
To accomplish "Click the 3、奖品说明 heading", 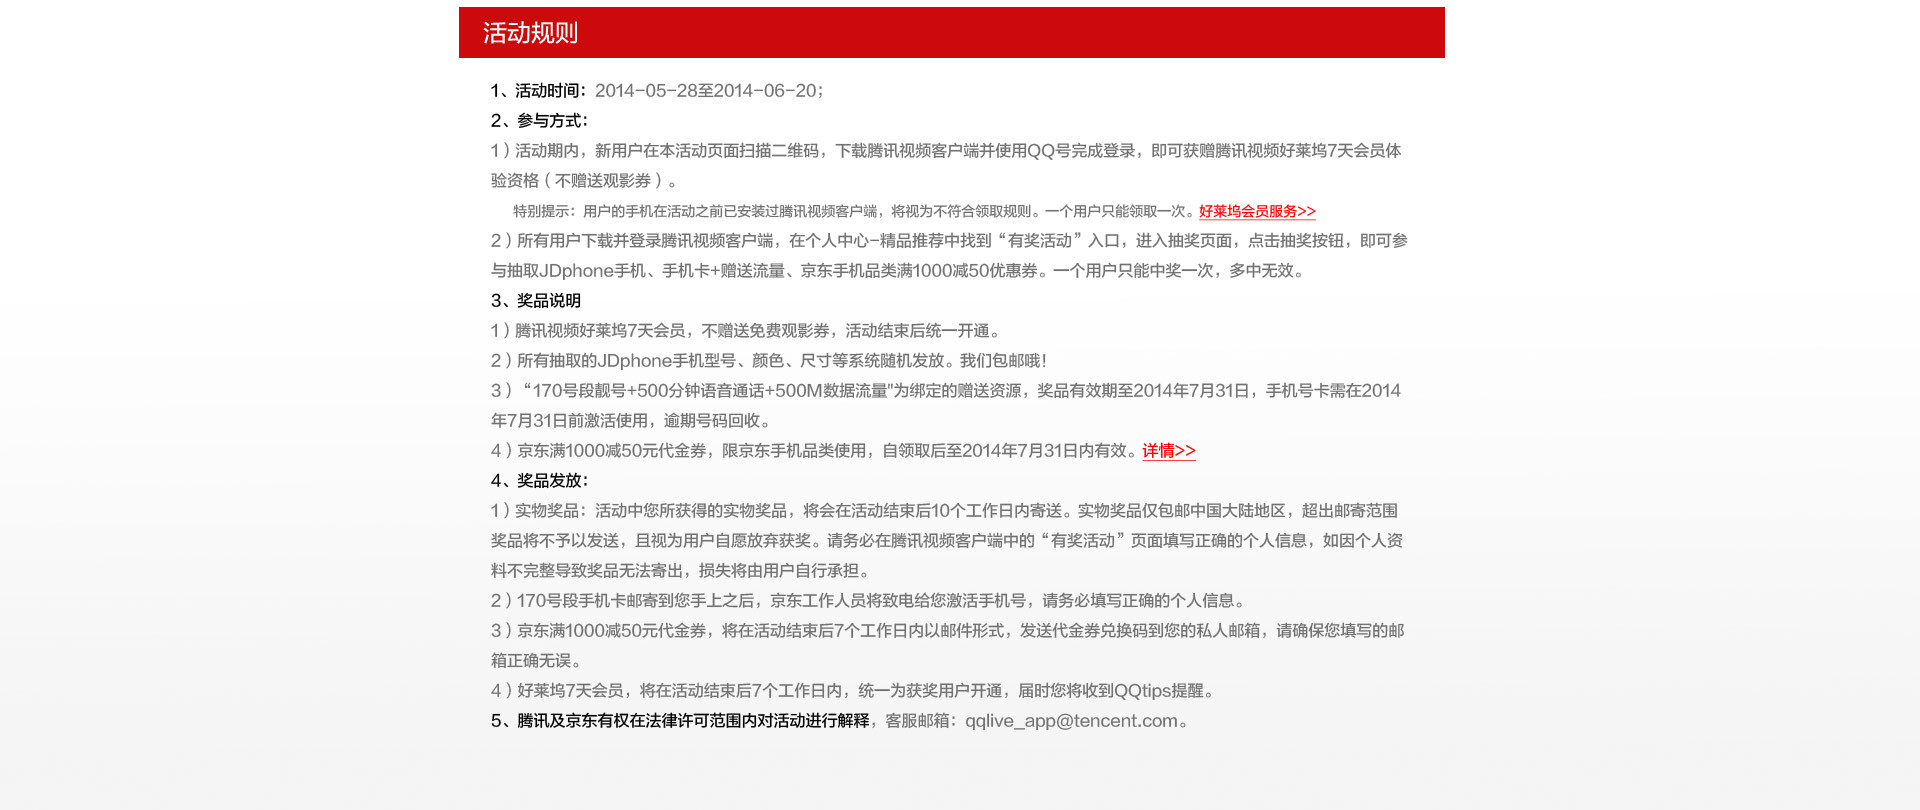I will tap(535, 301).
